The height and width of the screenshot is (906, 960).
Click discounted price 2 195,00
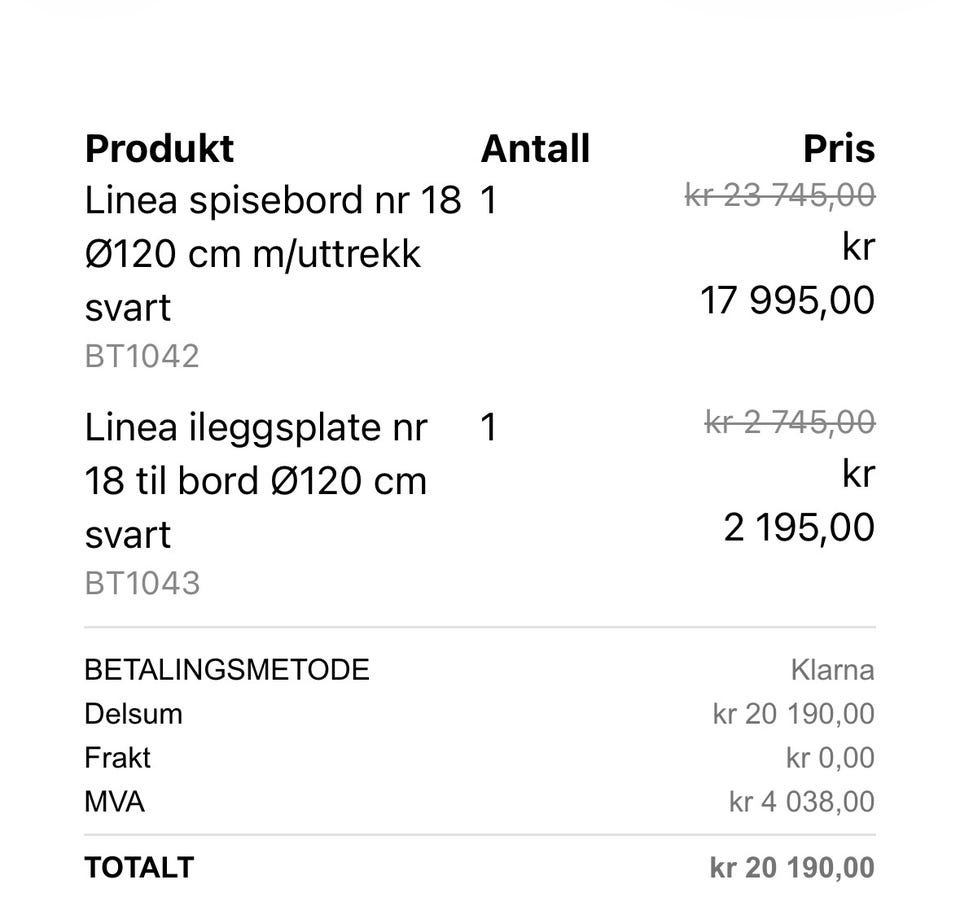click(799, 527)
